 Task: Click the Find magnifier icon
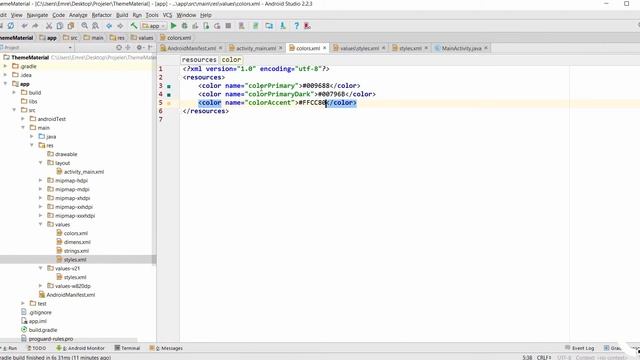pos(84,26)
